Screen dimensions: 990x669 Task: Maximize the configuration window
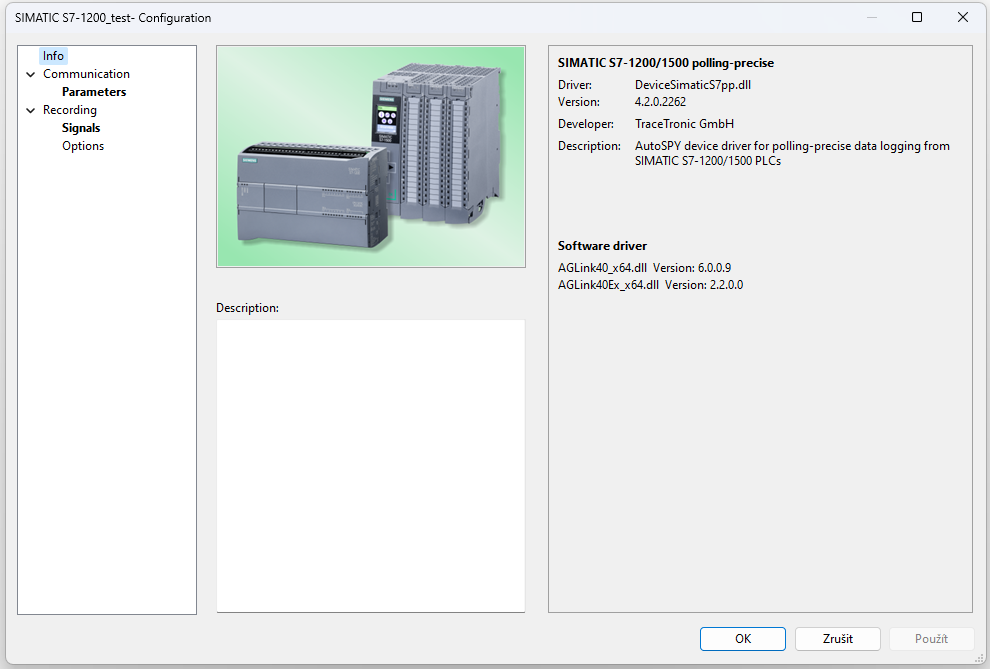[x=917, y=17]
